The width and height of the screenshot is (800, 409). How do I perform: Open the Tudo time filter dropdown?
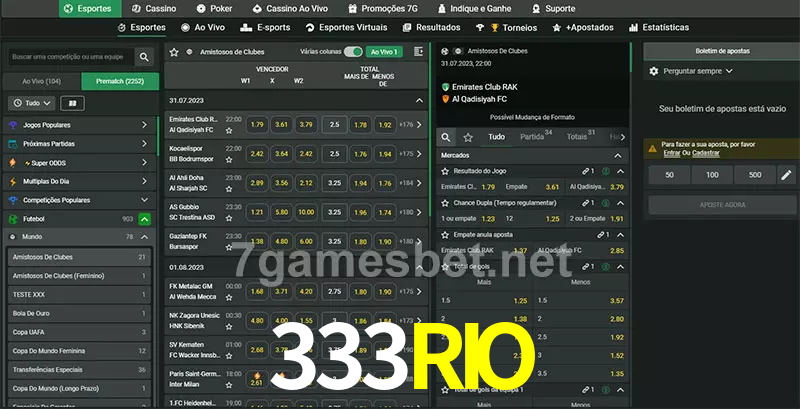pos(32,104)
